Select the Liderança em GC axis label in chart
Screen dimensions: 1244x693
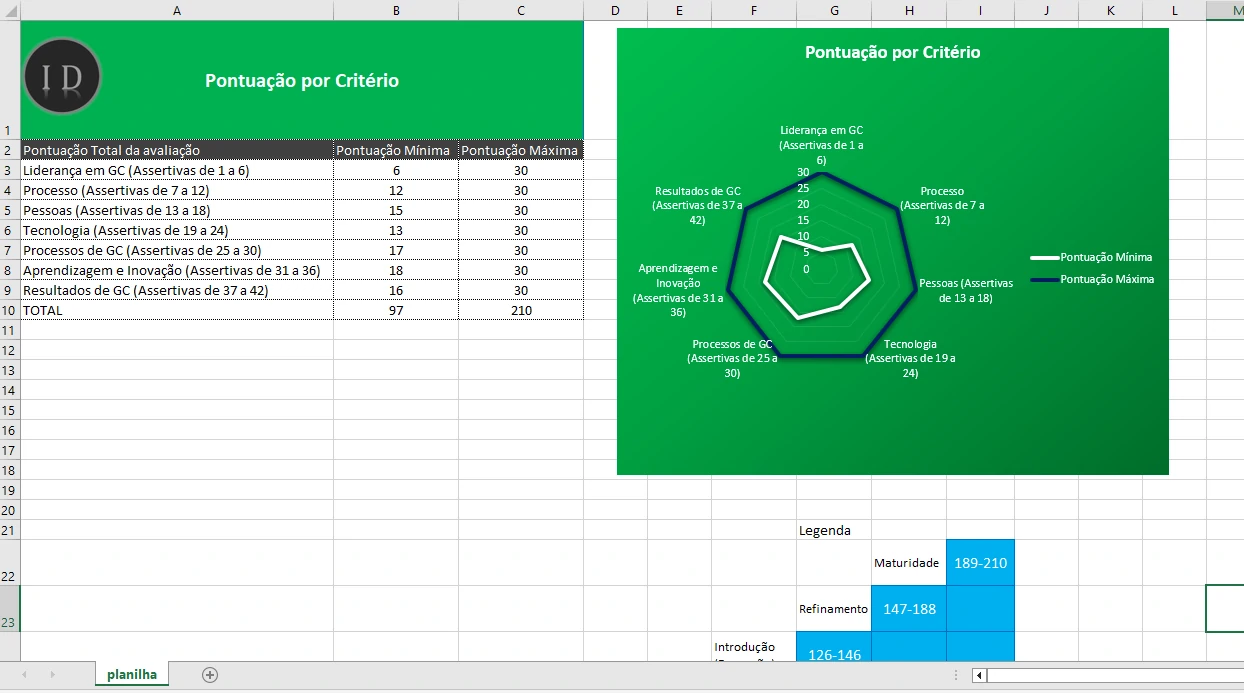point(821,145)
